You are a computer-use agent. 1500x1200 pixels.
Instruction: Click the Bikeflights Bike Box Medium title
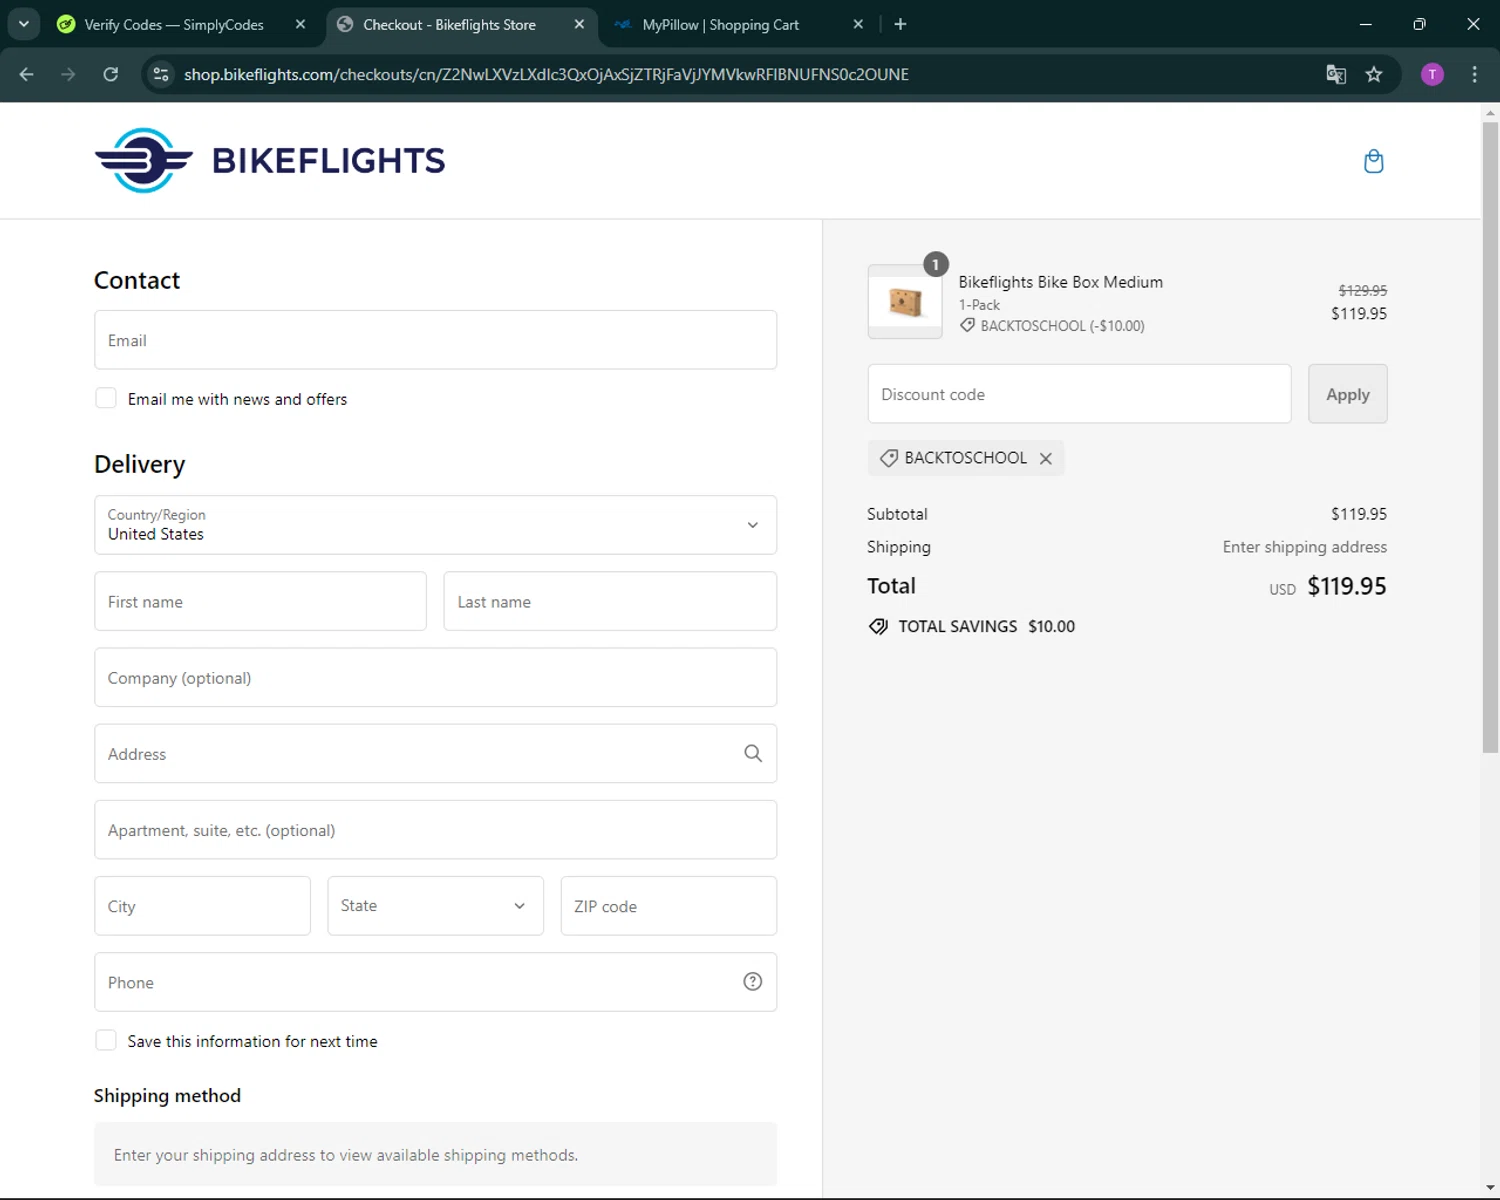click(x=1060, y=282)
